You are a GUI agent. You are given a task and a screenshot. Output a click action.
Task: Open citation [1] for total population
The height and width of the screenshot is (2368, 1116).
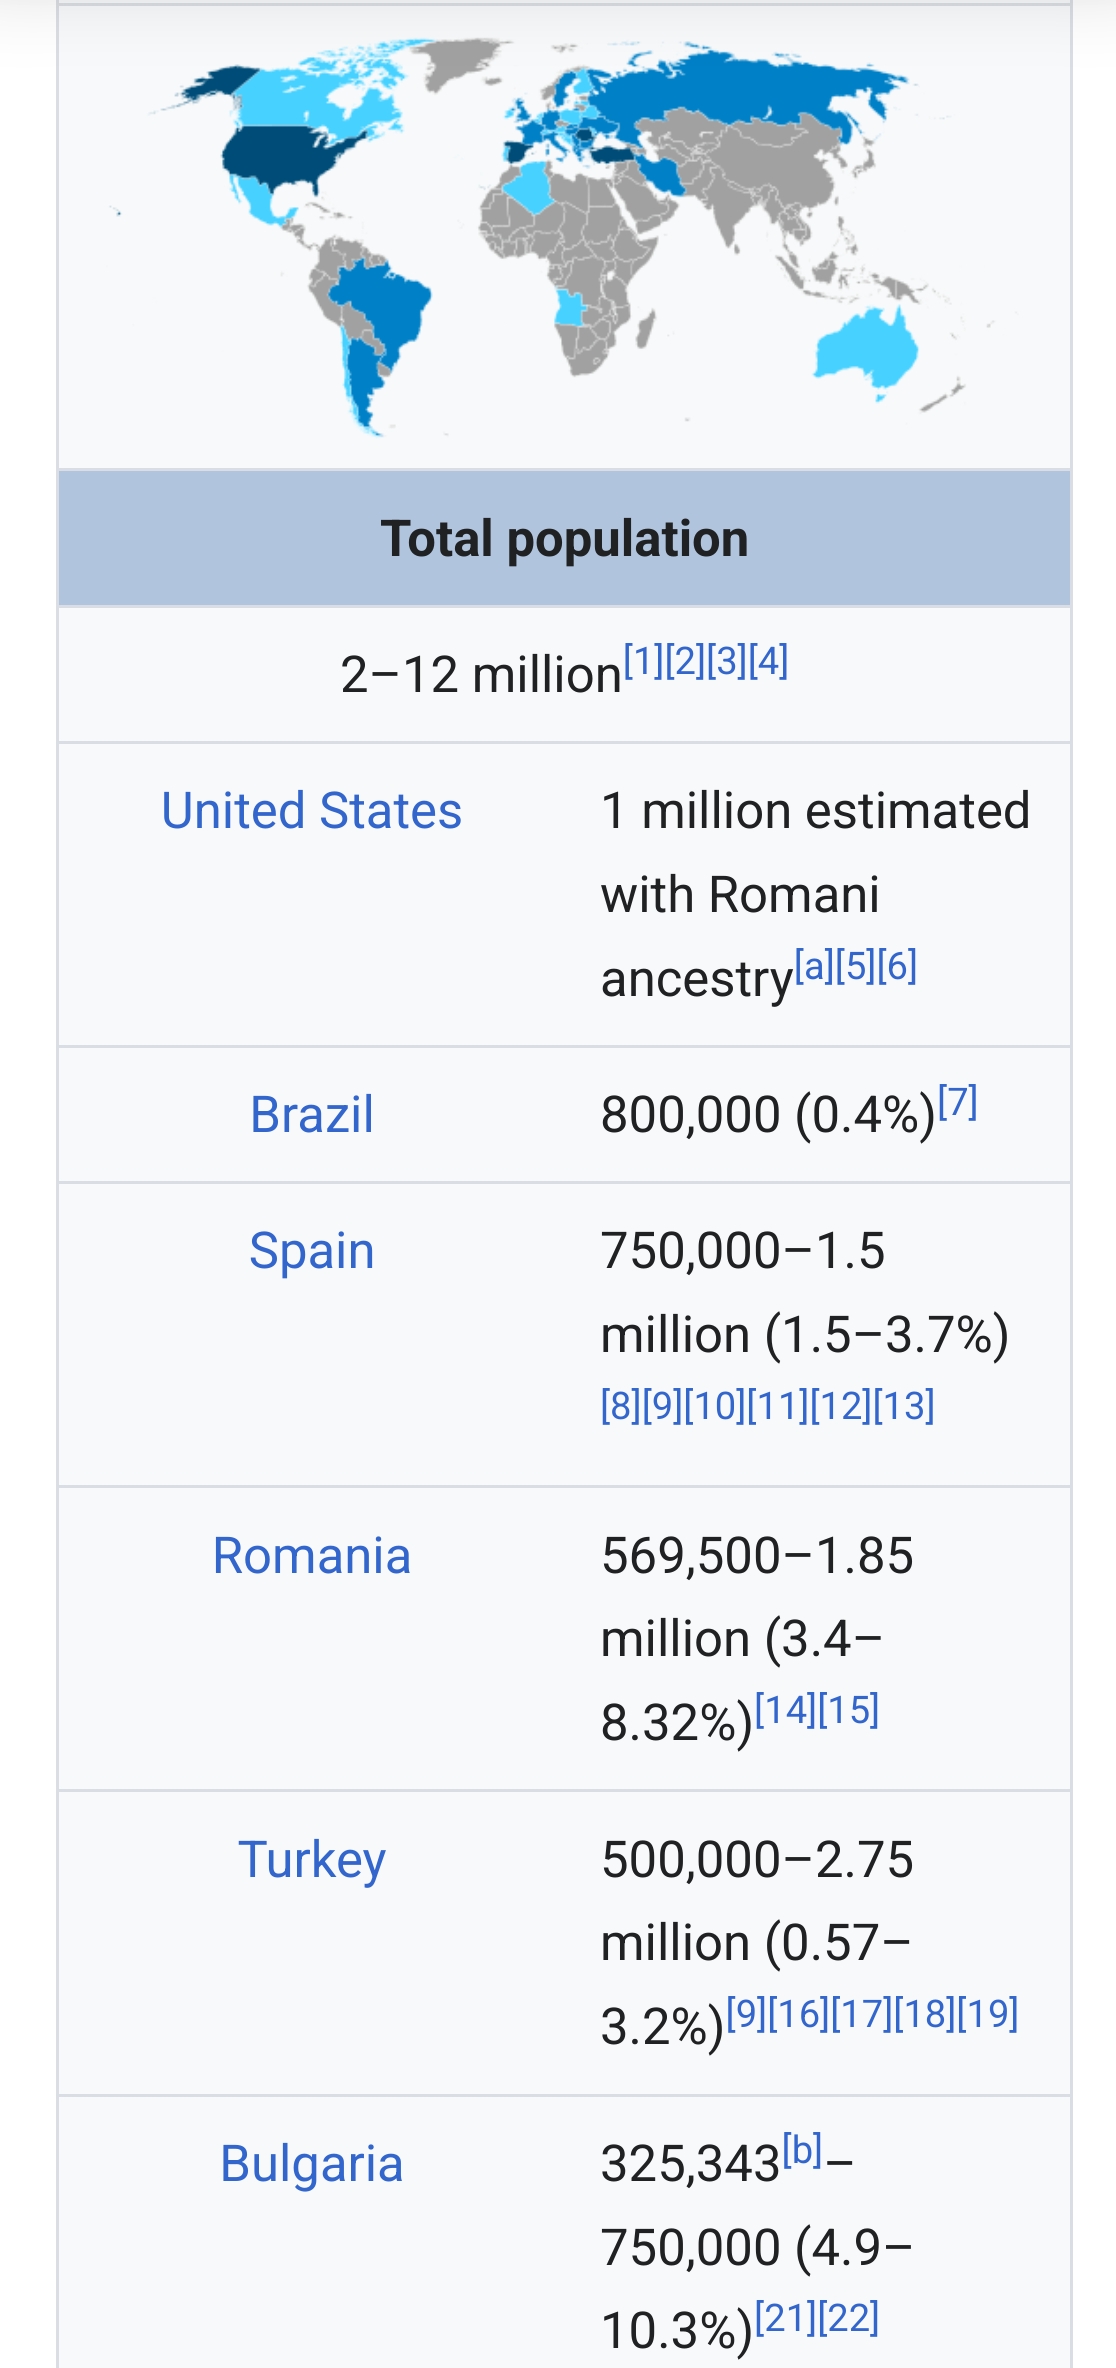644,660
